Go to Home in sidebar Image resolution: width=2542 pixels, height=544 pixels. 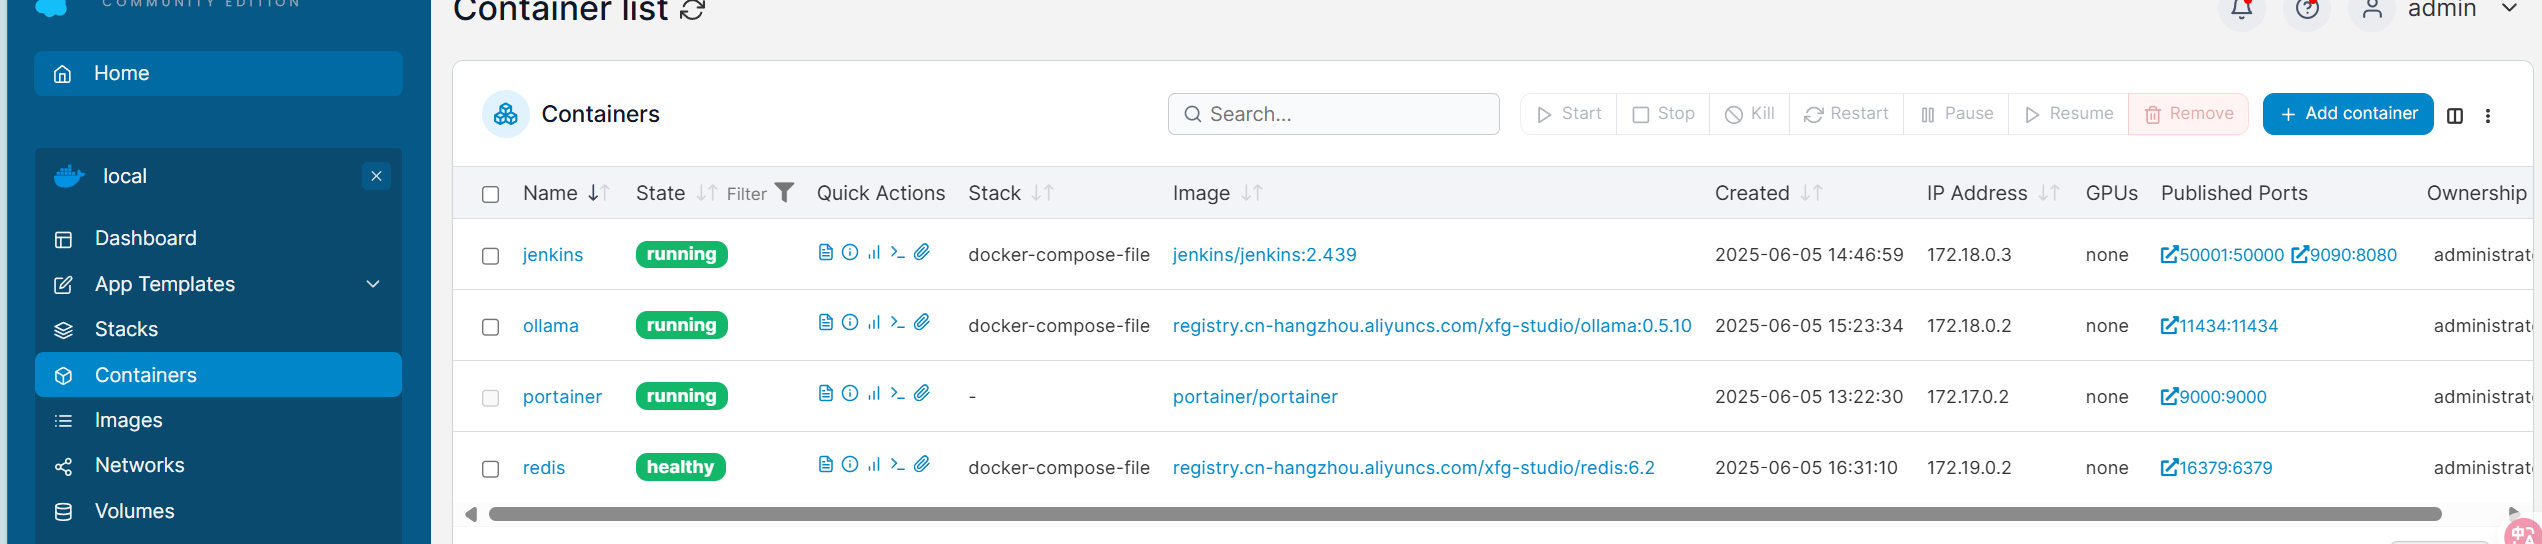coord(218,73)
